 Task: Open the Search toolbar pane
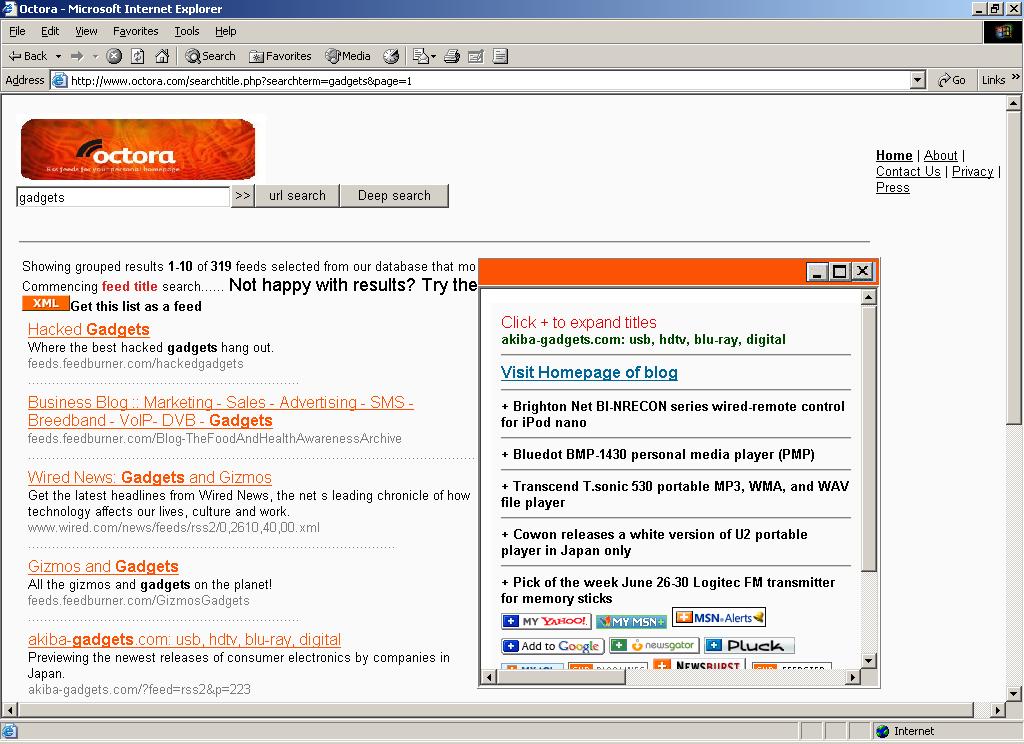tap(210, 56)
